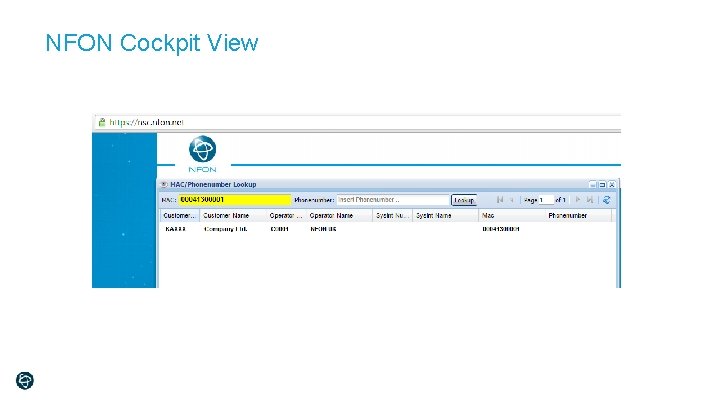Click the page number field
The image size is (720, 405).
(x=546, y=200)
